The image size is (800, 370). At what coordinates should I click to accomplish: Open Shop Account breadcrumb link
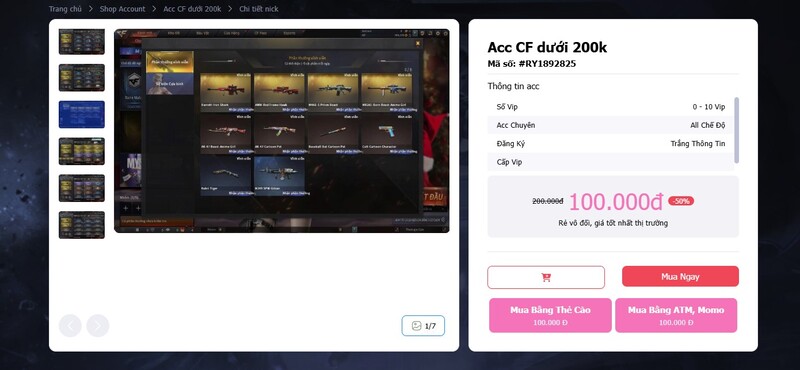(x=122, y=9)
